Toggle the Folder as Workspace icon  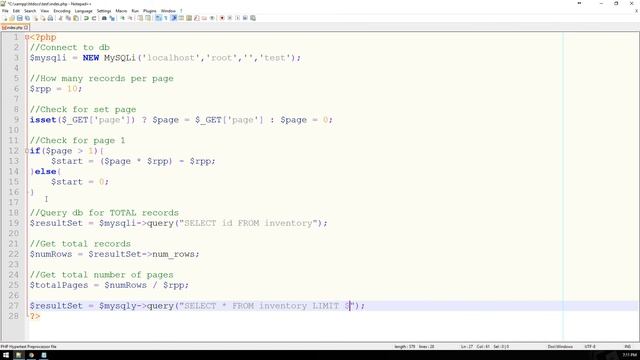[x=204, y=18]
